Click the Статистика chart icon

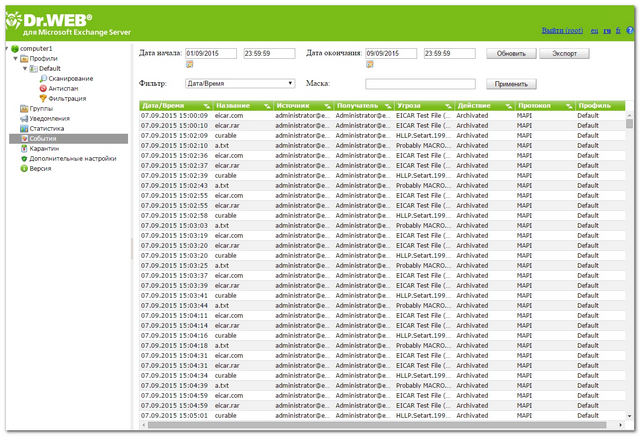pyautogui.click(x=24, y=129)
